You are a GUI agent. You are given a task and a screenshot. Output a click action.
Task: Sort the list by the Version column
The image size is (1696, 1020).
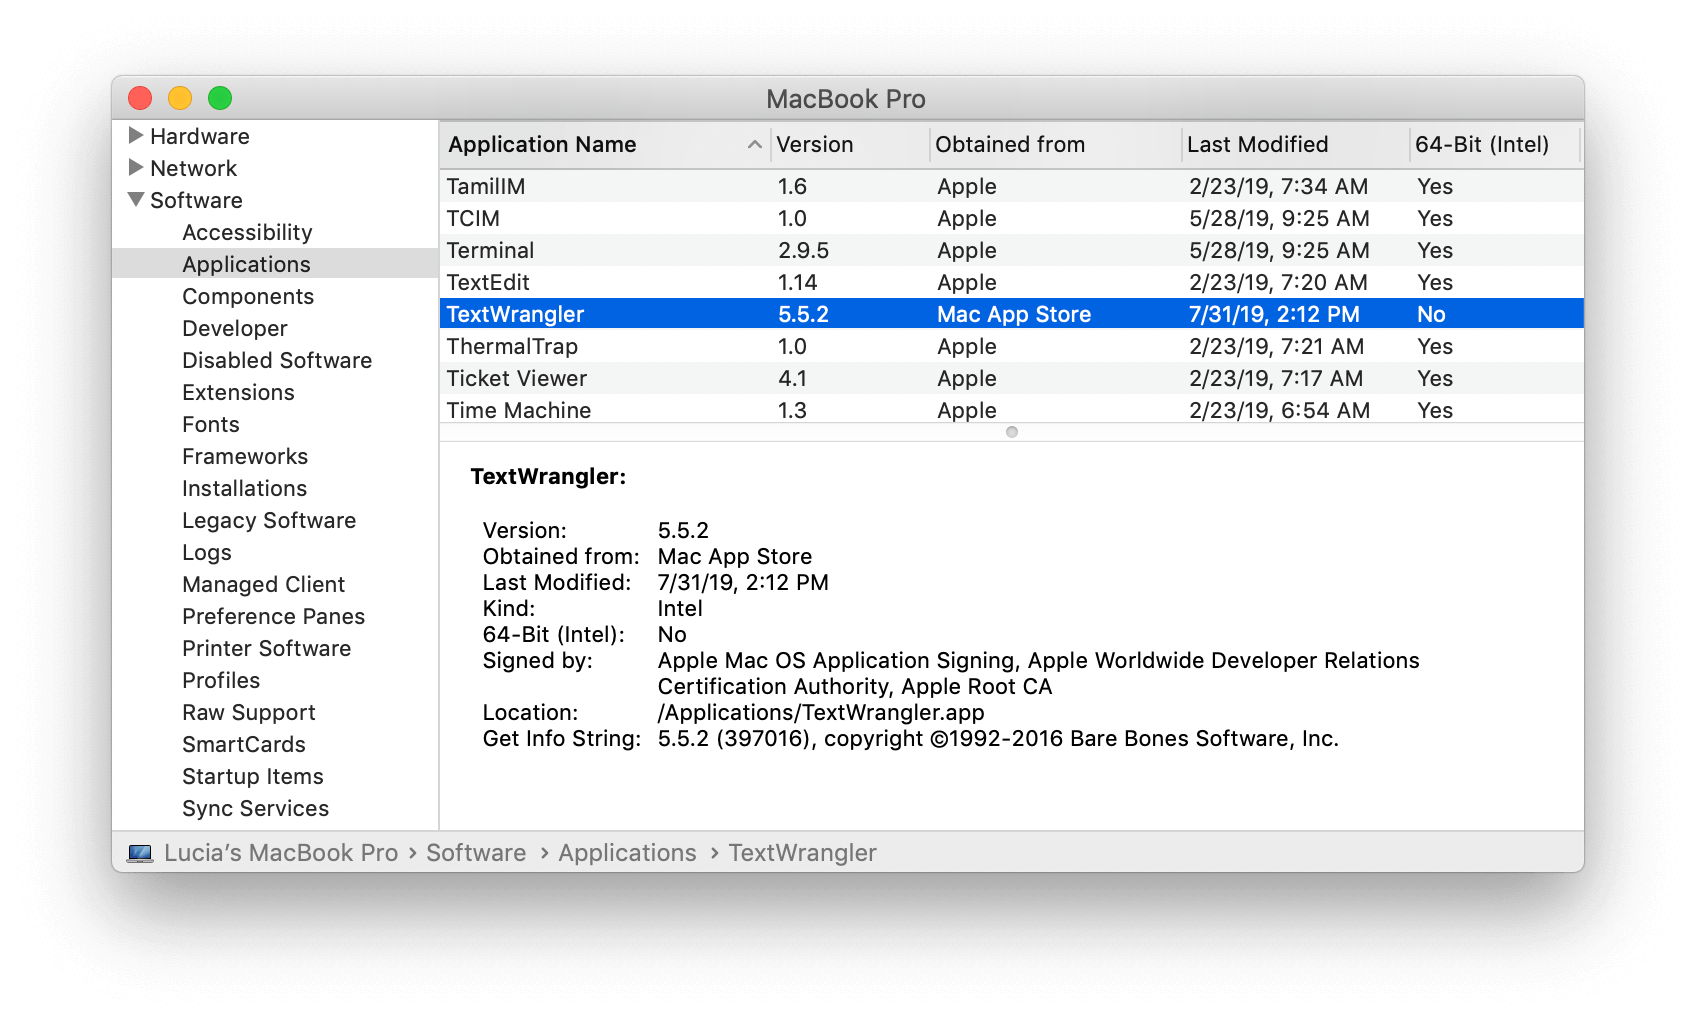pos(813,144)
